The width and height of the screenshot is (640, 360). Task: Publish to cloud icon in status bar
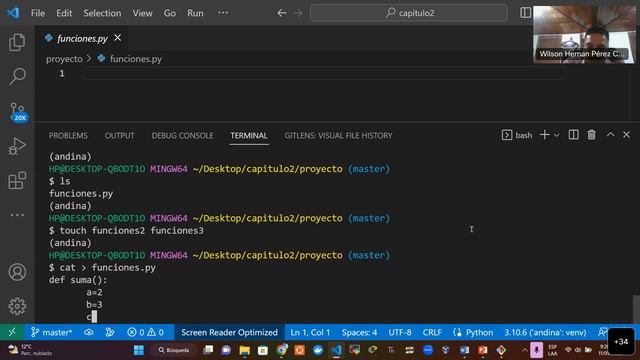(89, 332)
